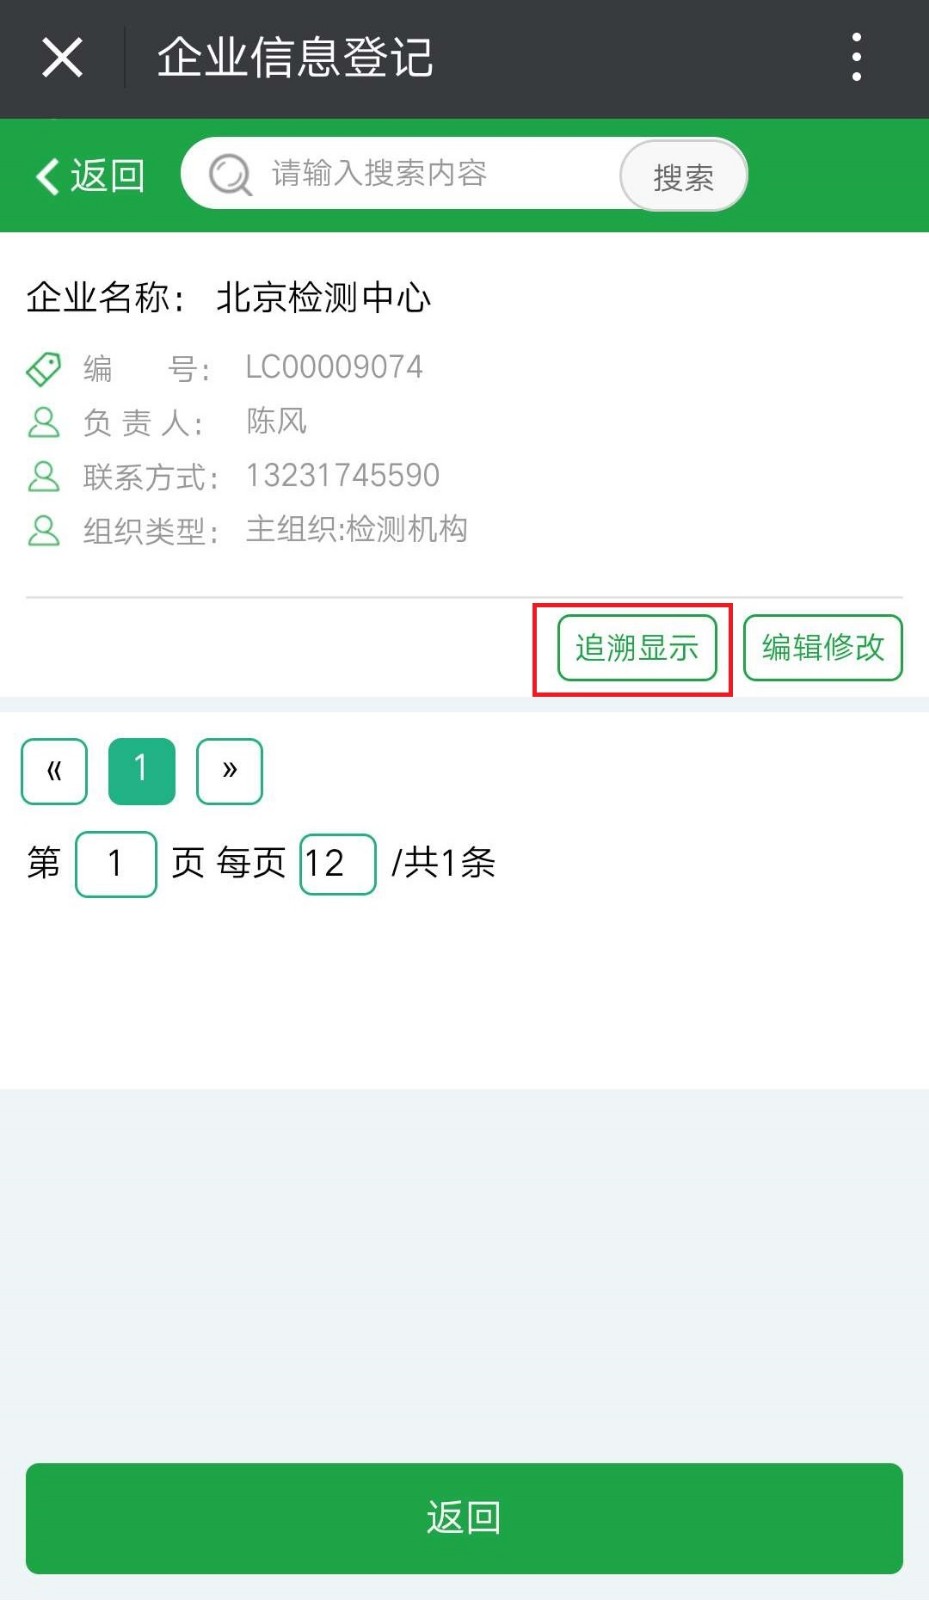Tap the 搜索 search button
This screenshot has height=1600, width=929.
(x=684, y=176)
